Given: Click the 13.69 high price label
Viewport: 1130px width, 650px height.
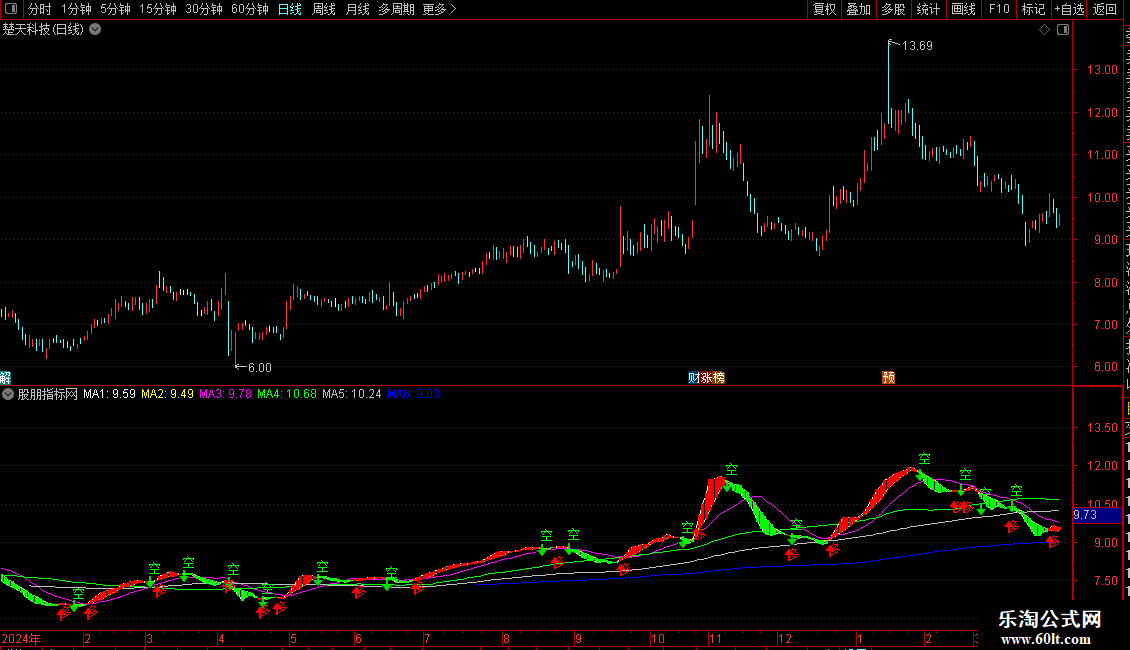Looking at the screenshot, I should pos(917,46).
